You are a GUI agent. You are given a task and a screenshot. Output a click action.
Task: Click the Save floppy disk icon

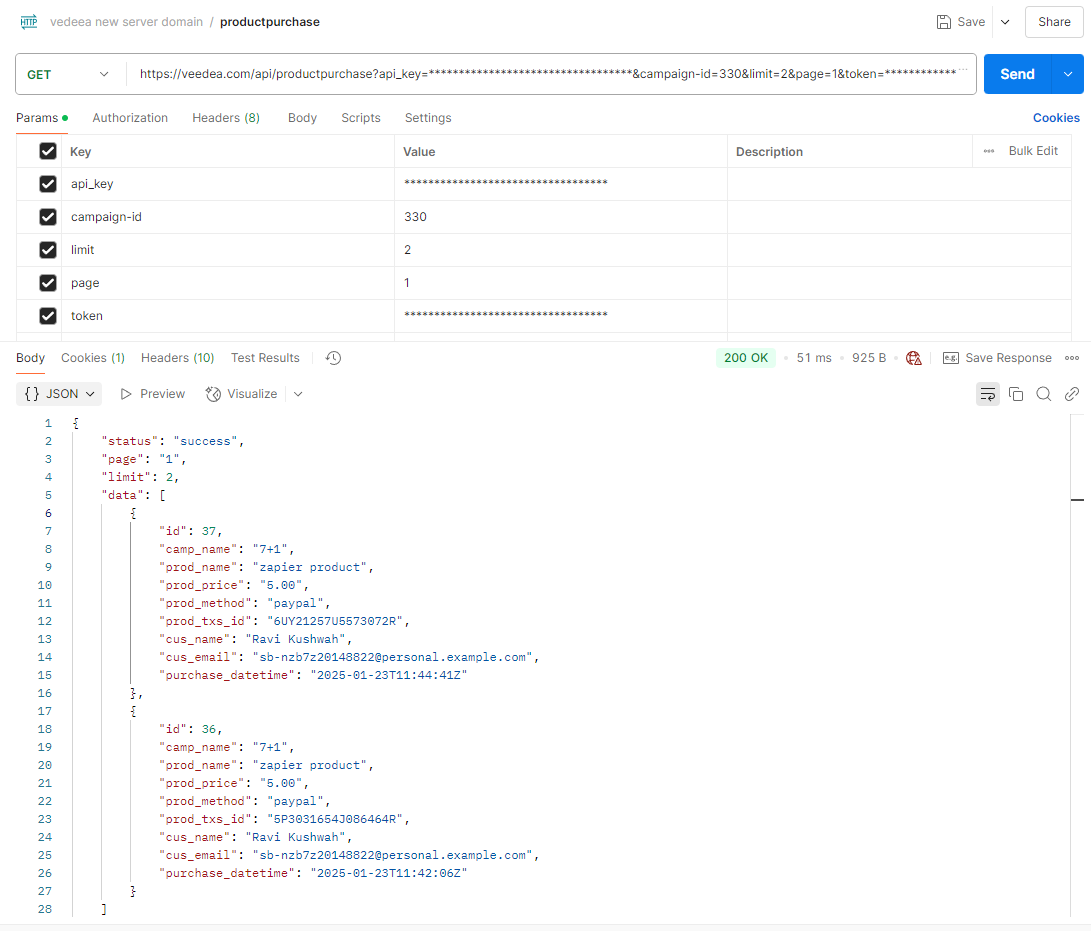coord(943,22)
